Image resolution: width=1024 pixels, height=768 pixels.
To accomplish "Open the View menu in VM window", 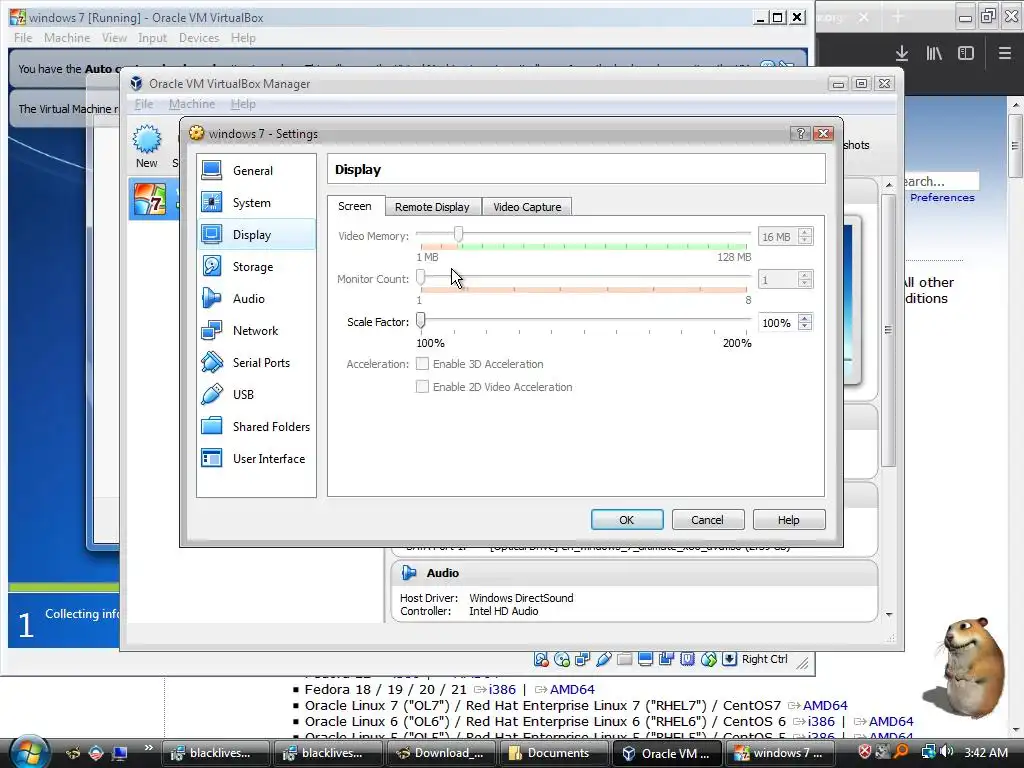I will point(114,38).
